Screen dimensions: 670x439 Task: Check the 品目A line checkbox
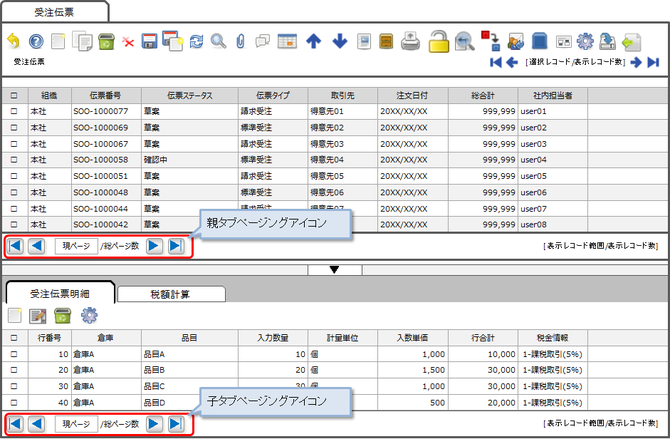point(14,354)
